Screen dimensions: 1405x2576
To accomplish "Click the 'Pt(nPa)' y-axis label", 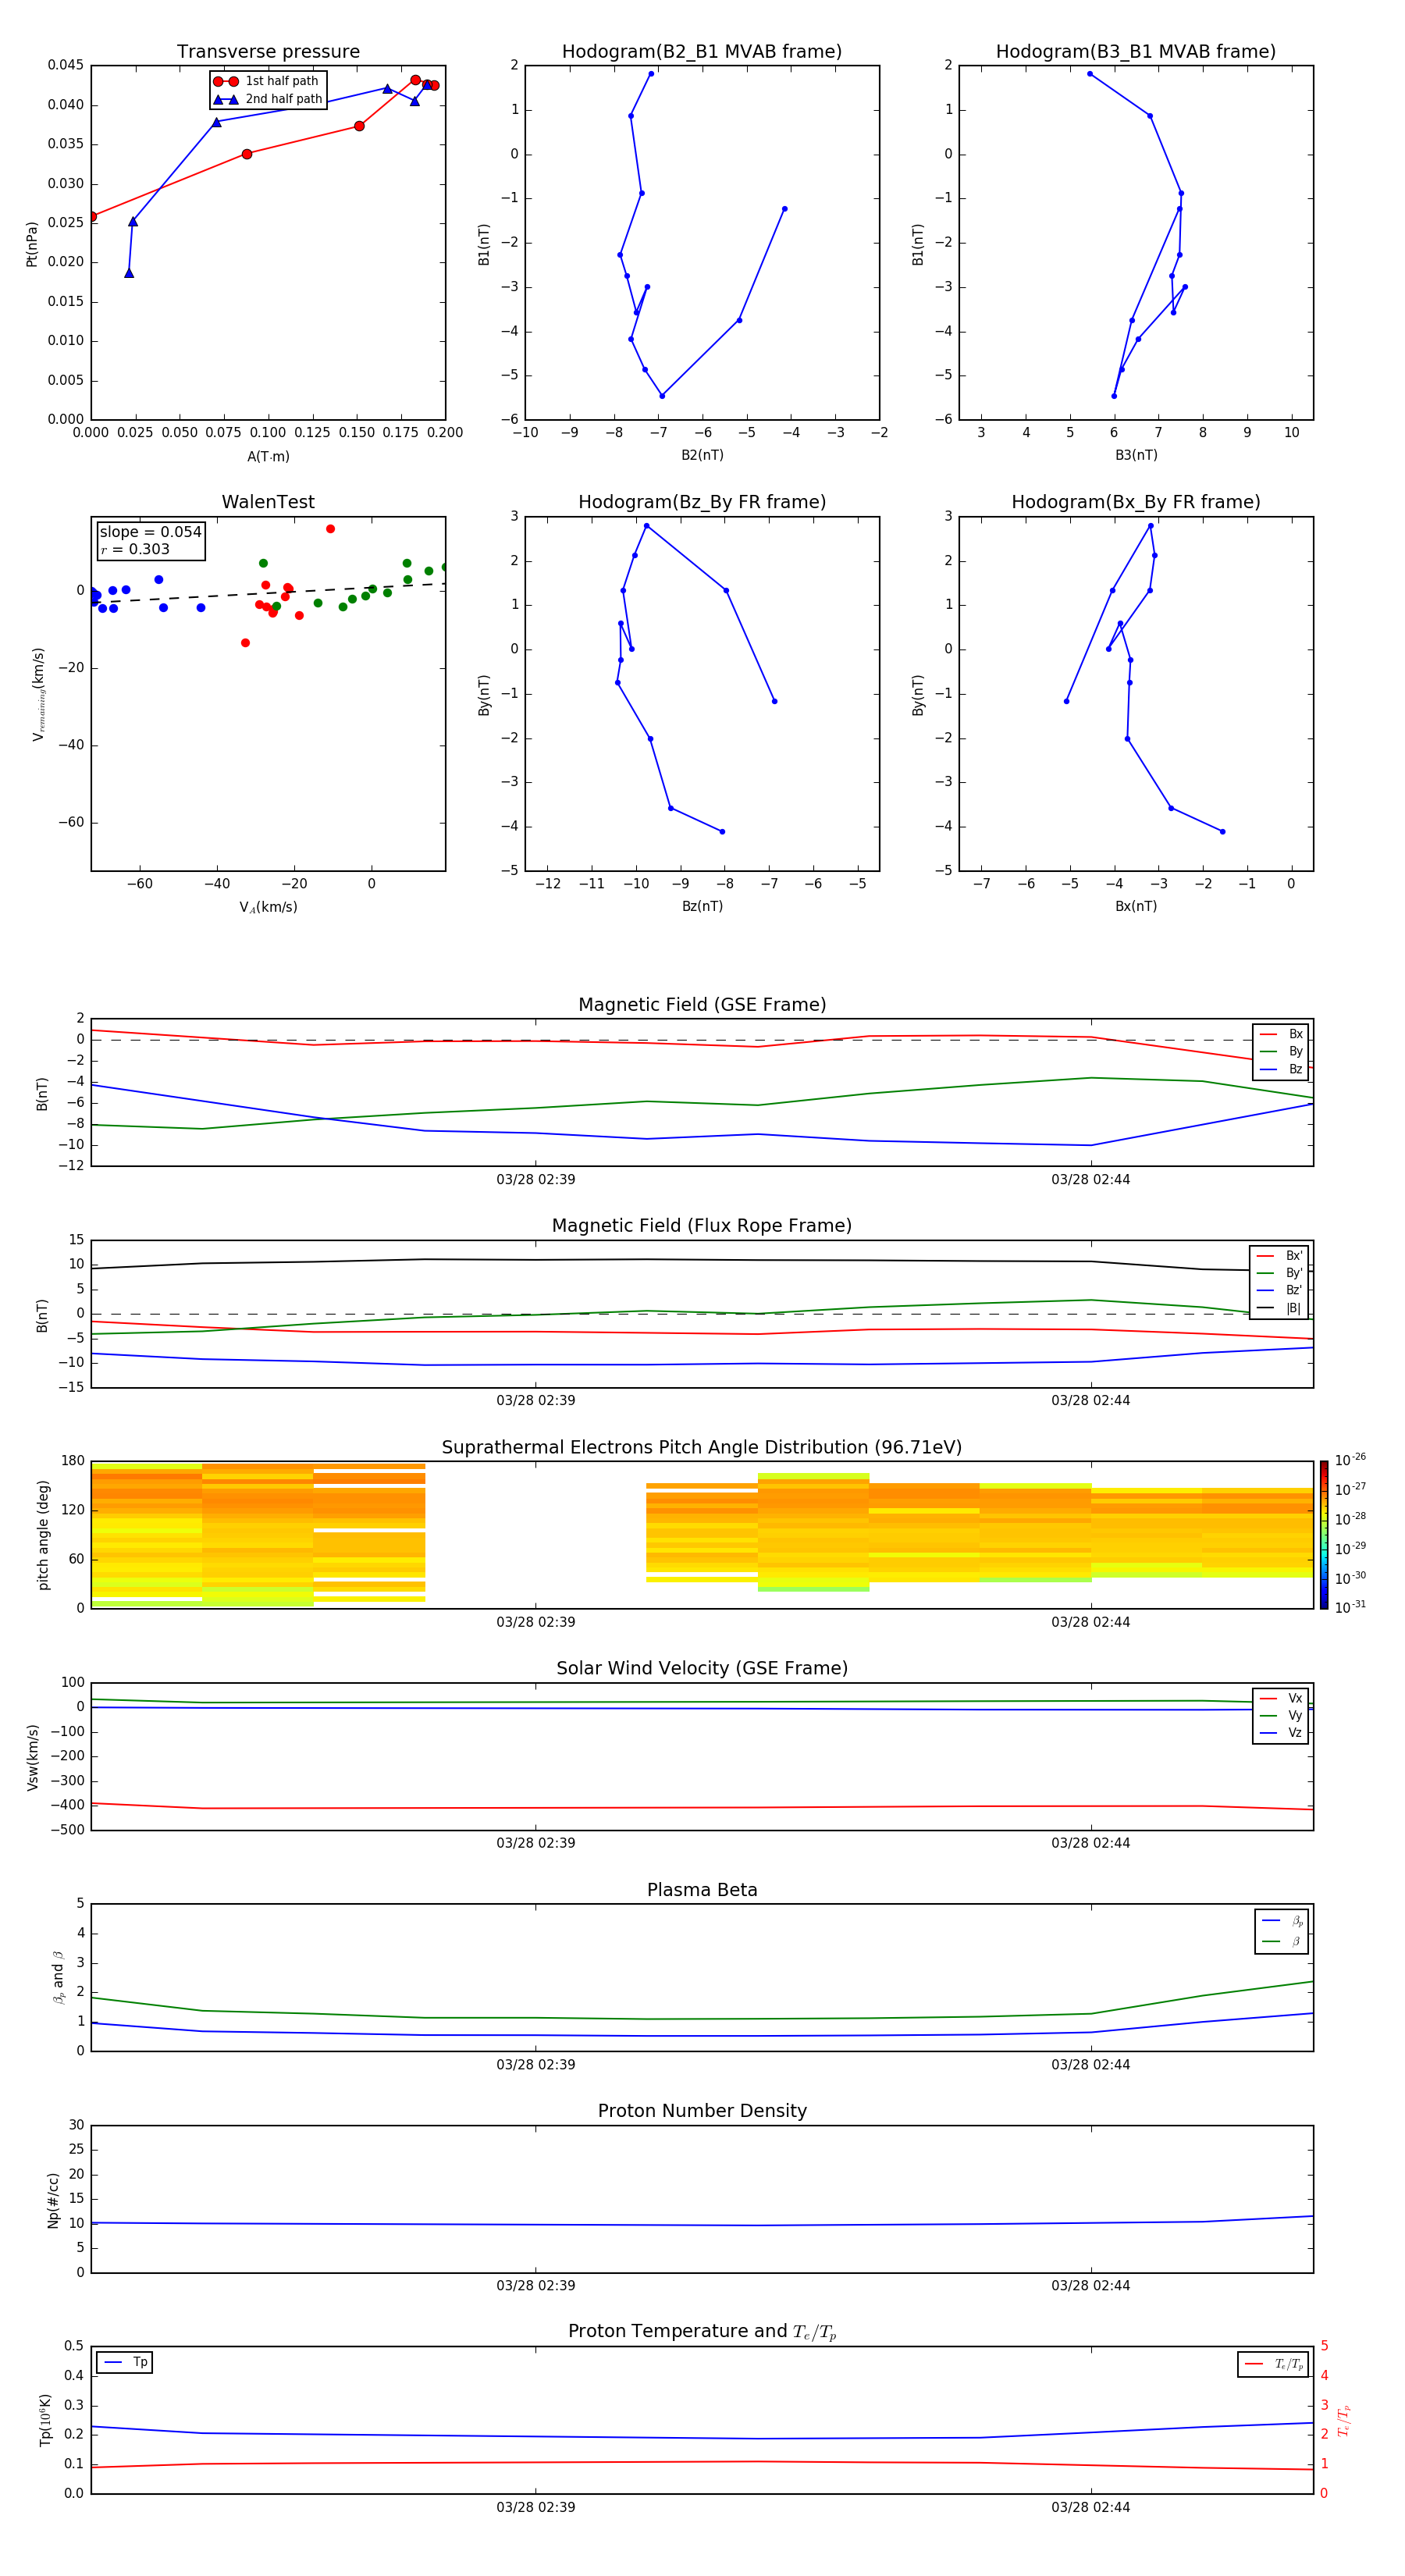I will coord(32,243).
